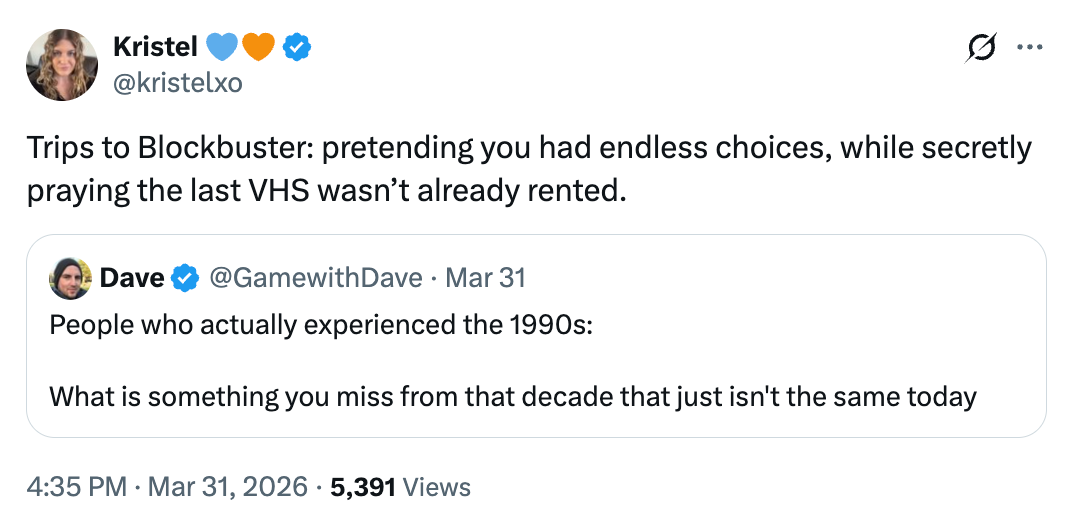Click the '4:35 PM' post time
This screenshot has width=1070, height=532.
[76, 487]
